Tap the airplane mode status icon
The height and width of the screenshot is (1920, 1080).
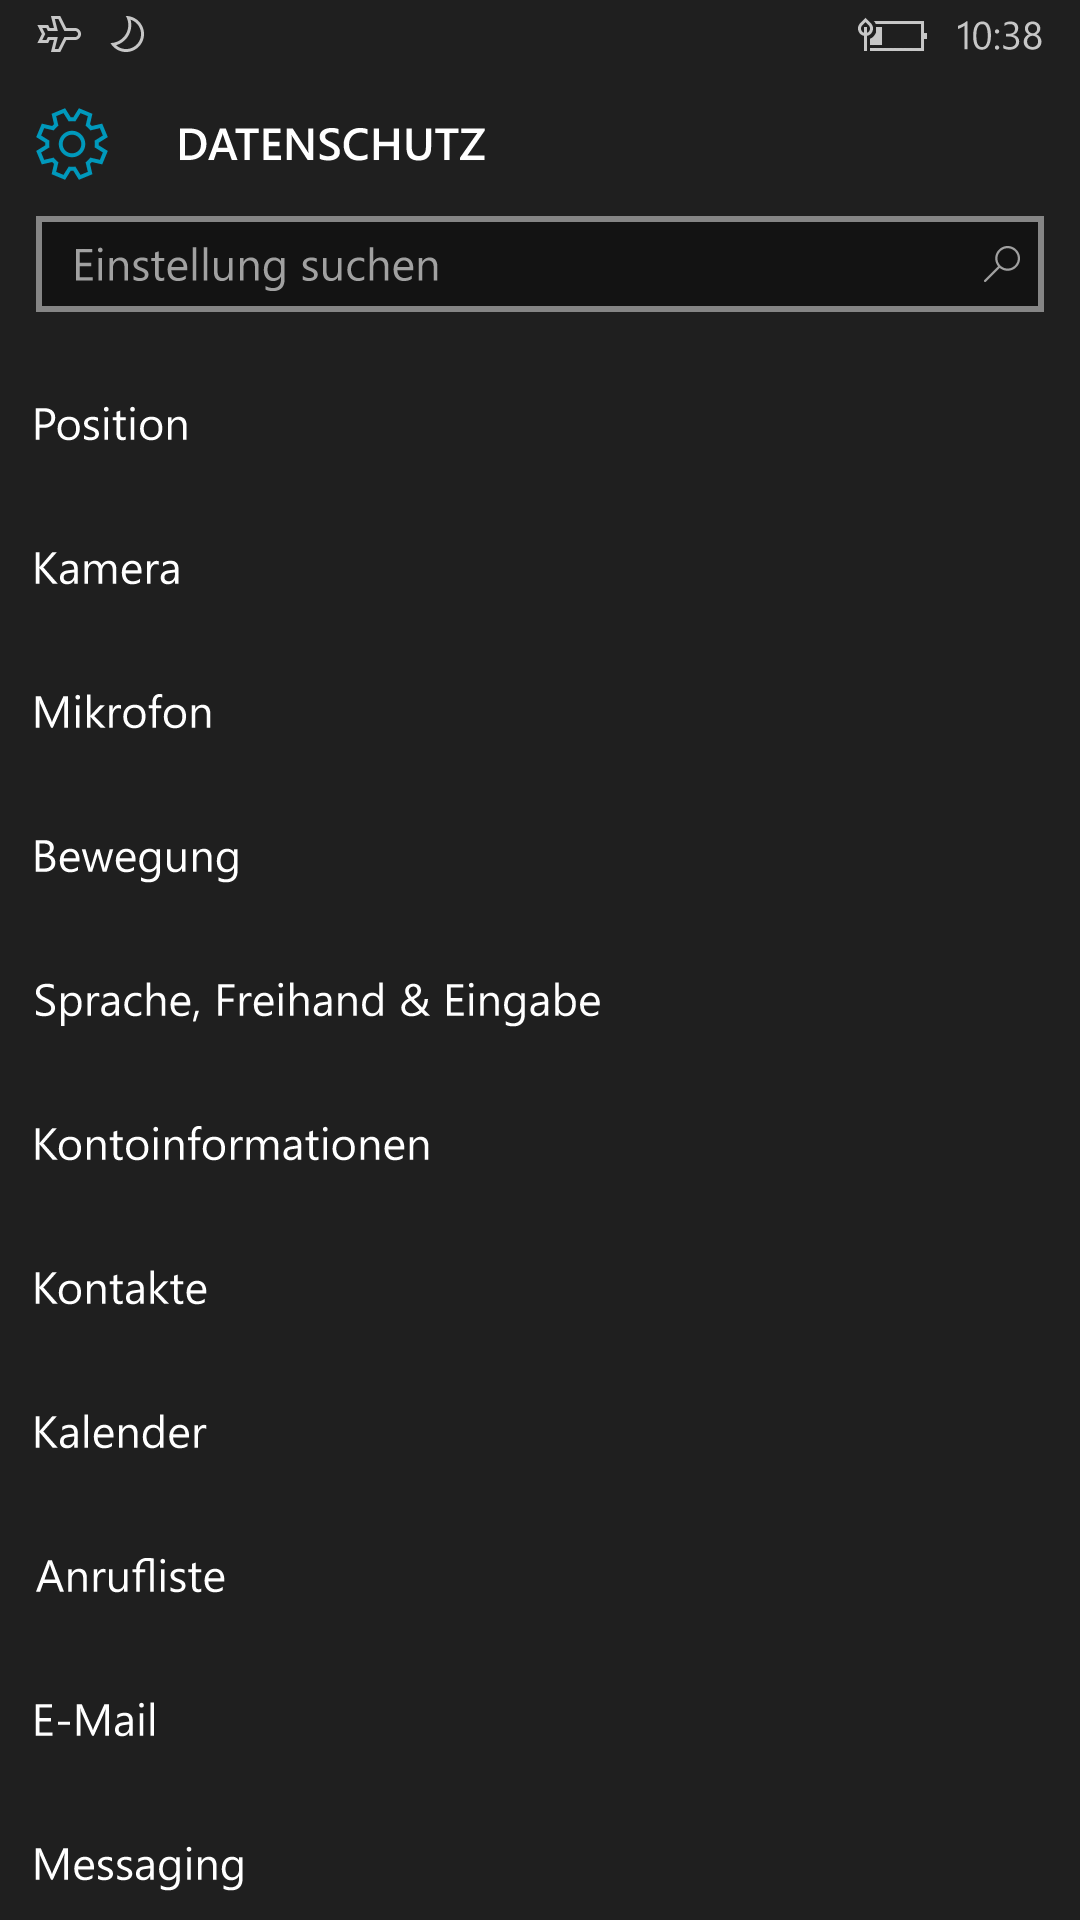59,35
